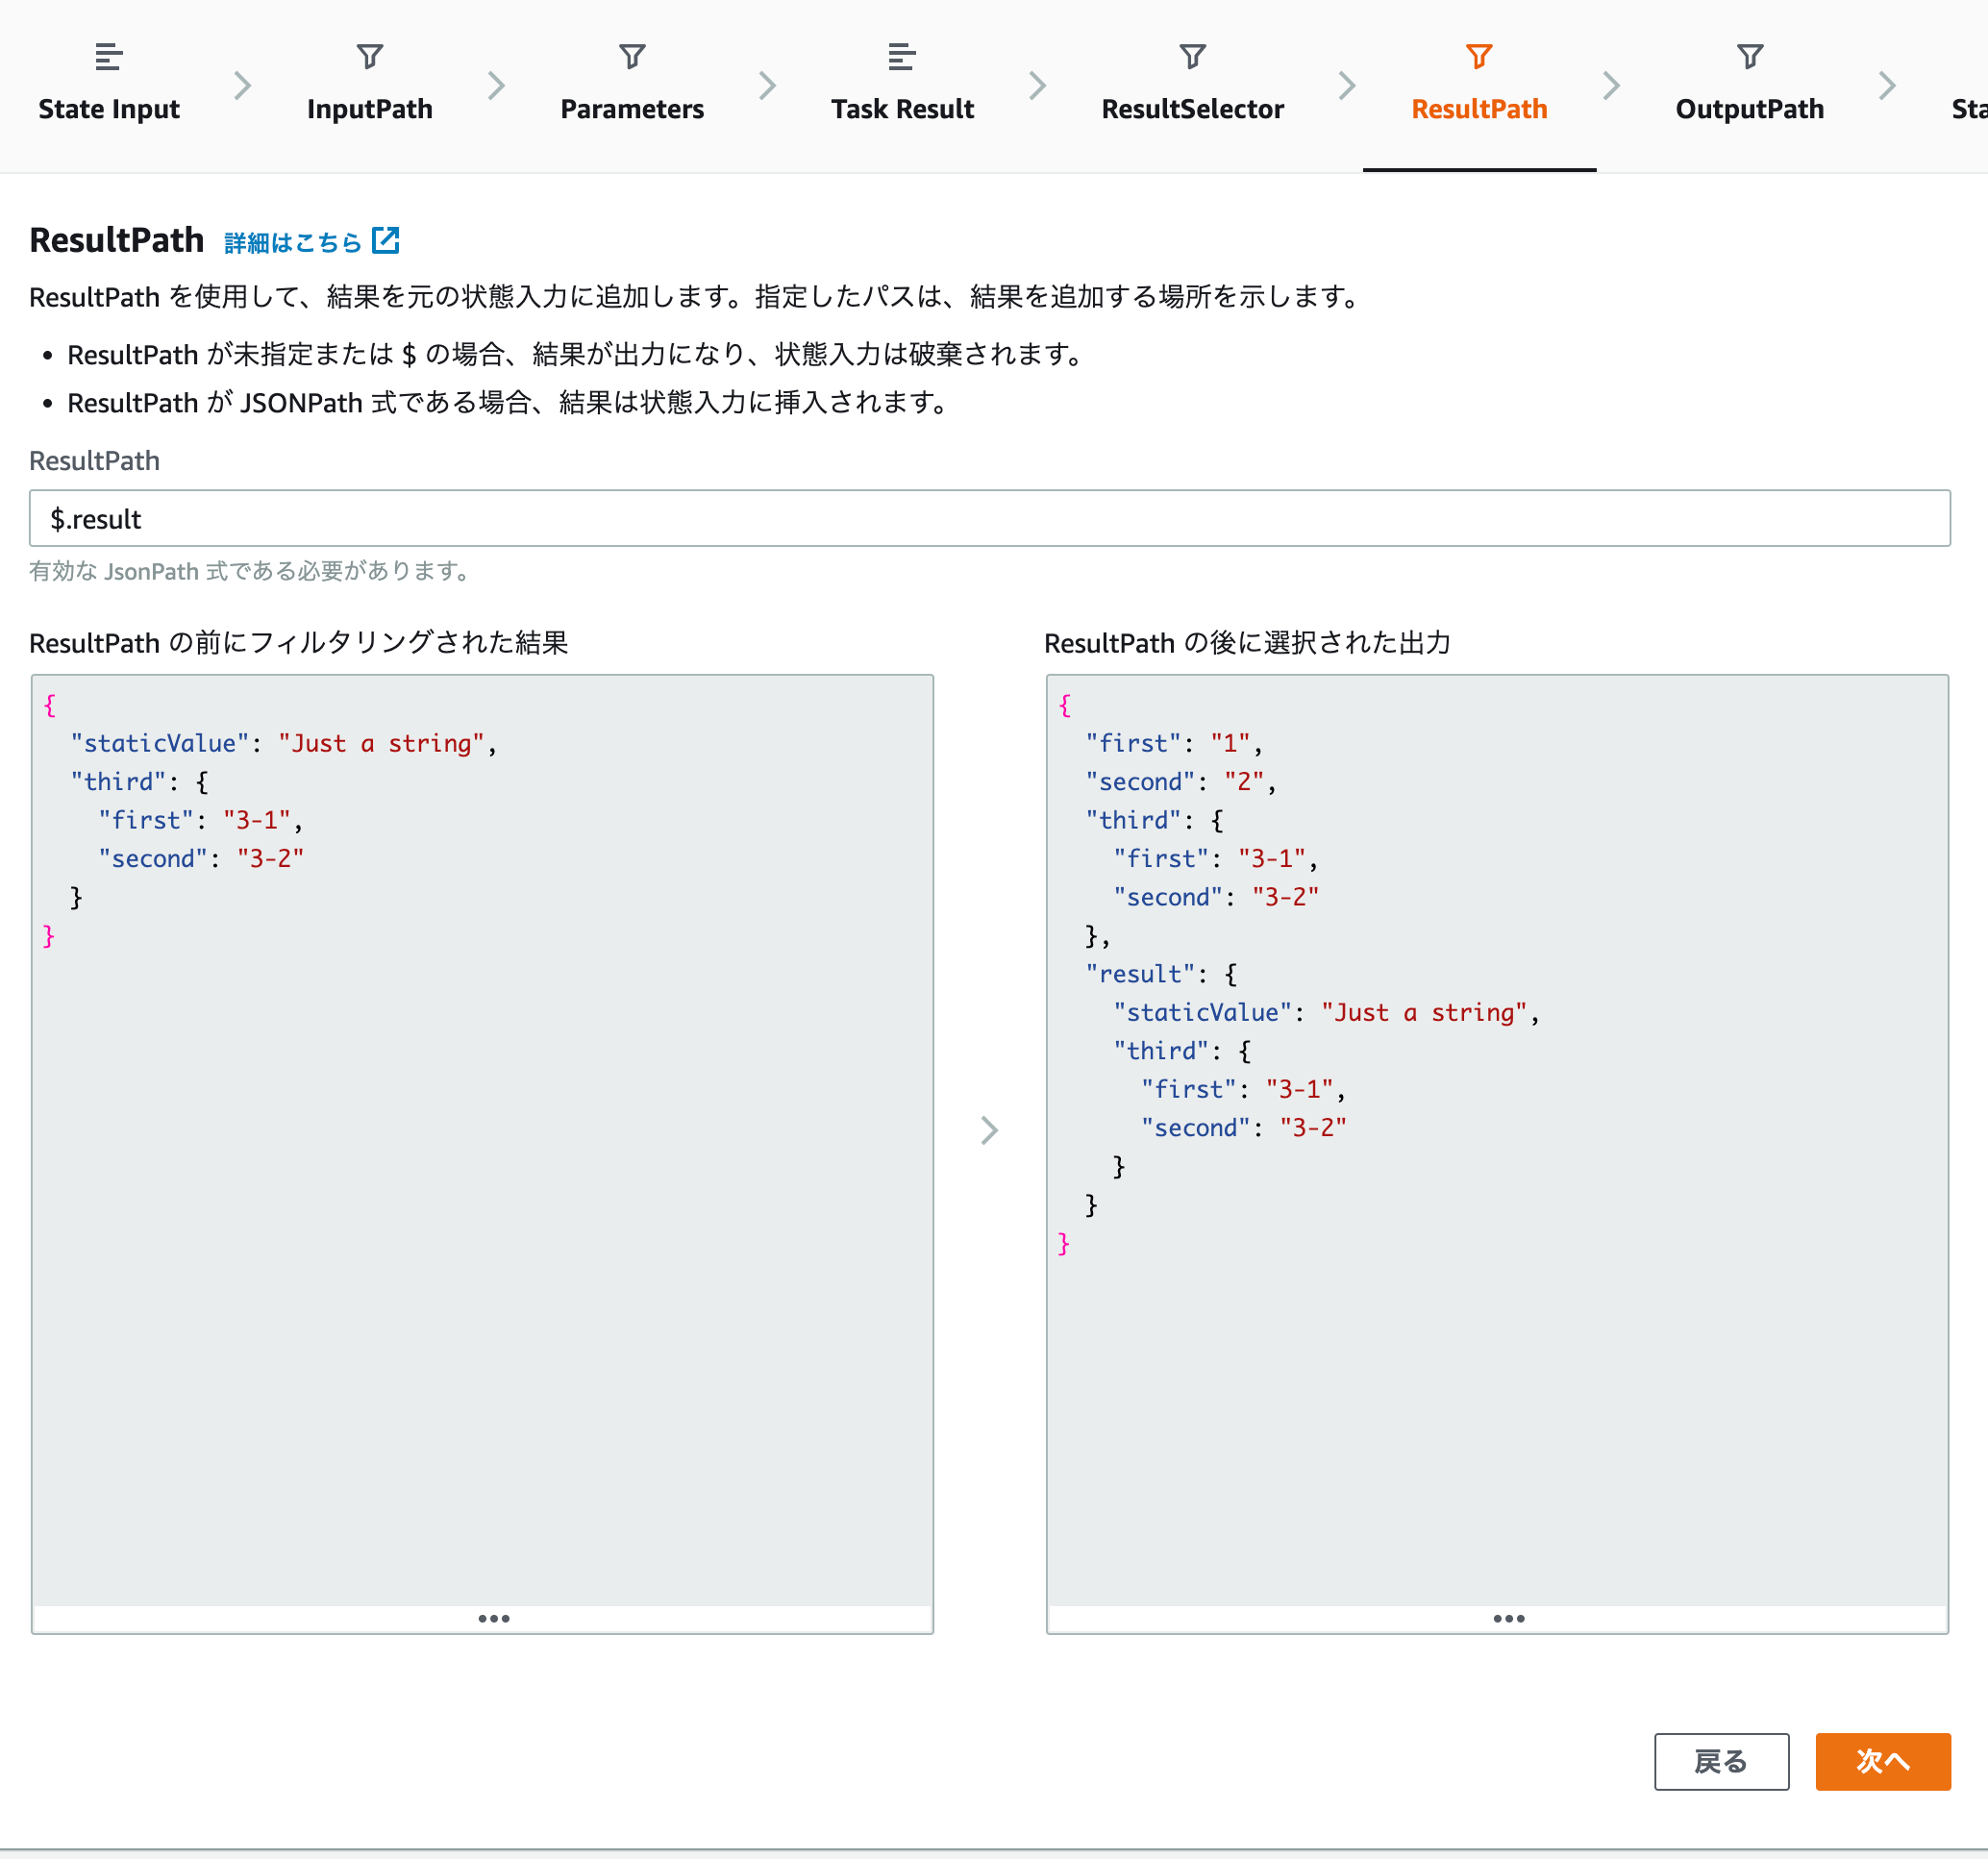This screenshot has height=1859, width=1988.
Task: Select the OutputPath tab label
Action: [1748, 109]
